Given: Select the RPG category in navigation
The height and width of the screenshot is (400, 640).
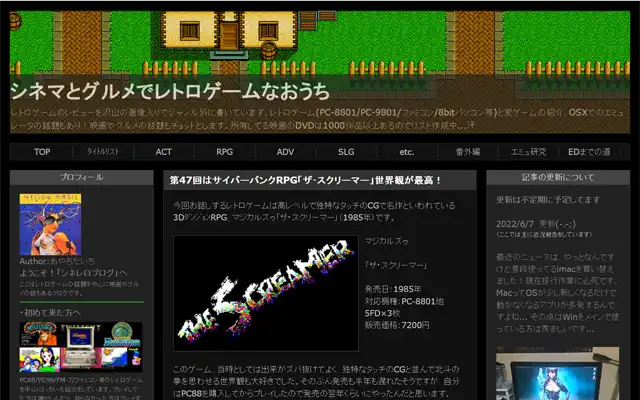Looking at the screenshot, I should point(224,152).
